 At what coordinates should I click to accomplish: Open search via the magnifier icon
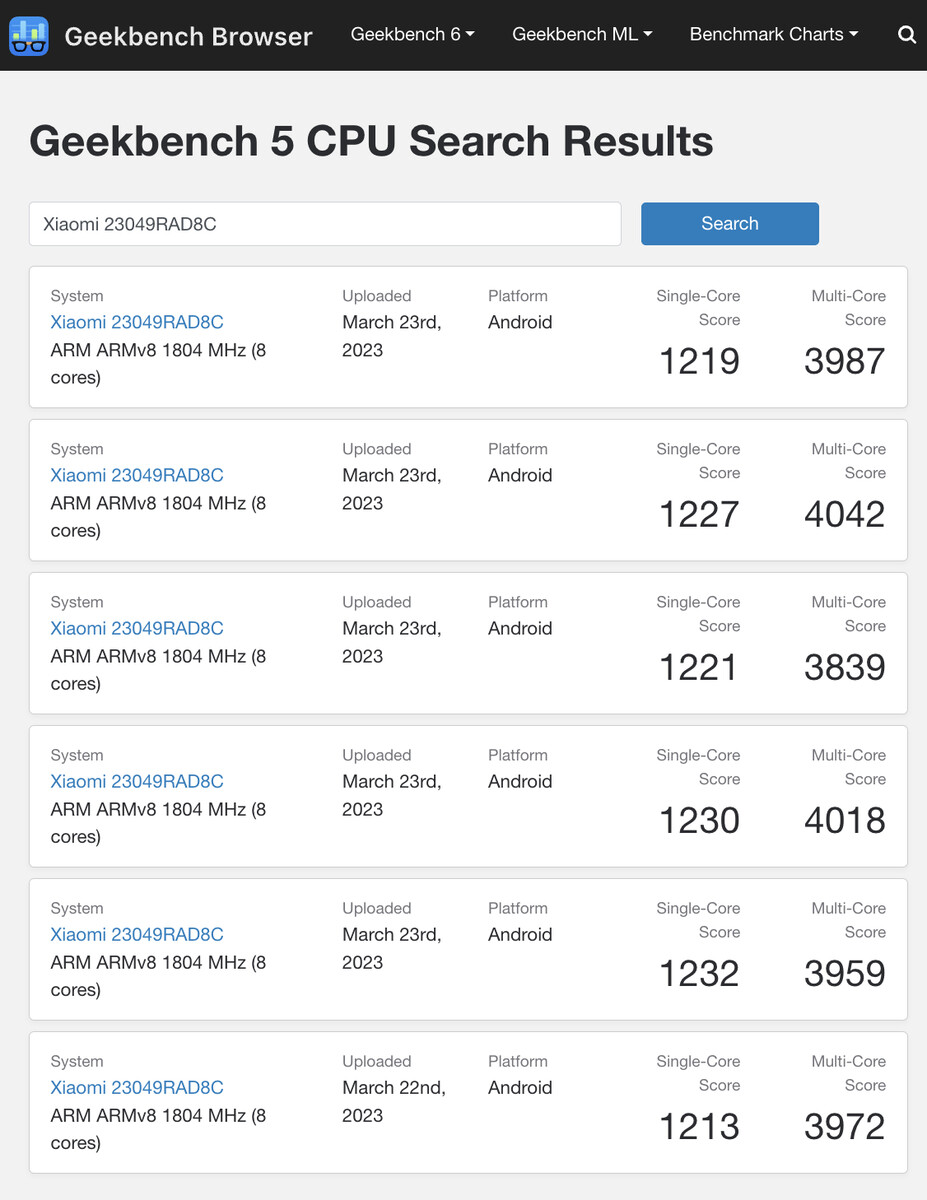click(x=907, y=35)
